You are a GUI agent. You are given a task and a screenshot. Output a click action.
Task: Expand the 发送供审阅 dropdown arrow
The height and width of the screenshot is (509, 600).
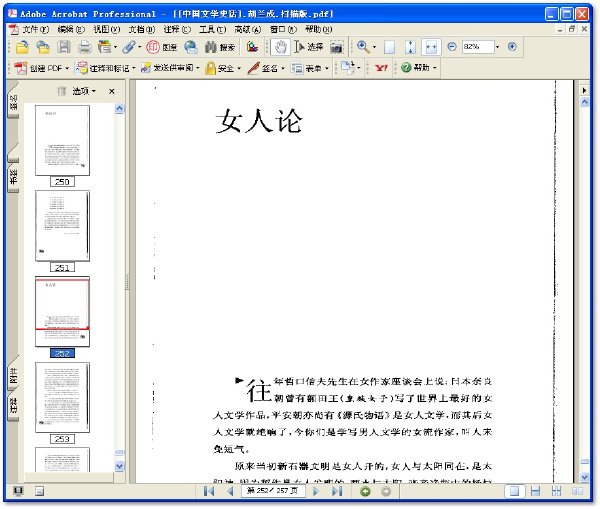pyautogui.click(x=197, y=69)
